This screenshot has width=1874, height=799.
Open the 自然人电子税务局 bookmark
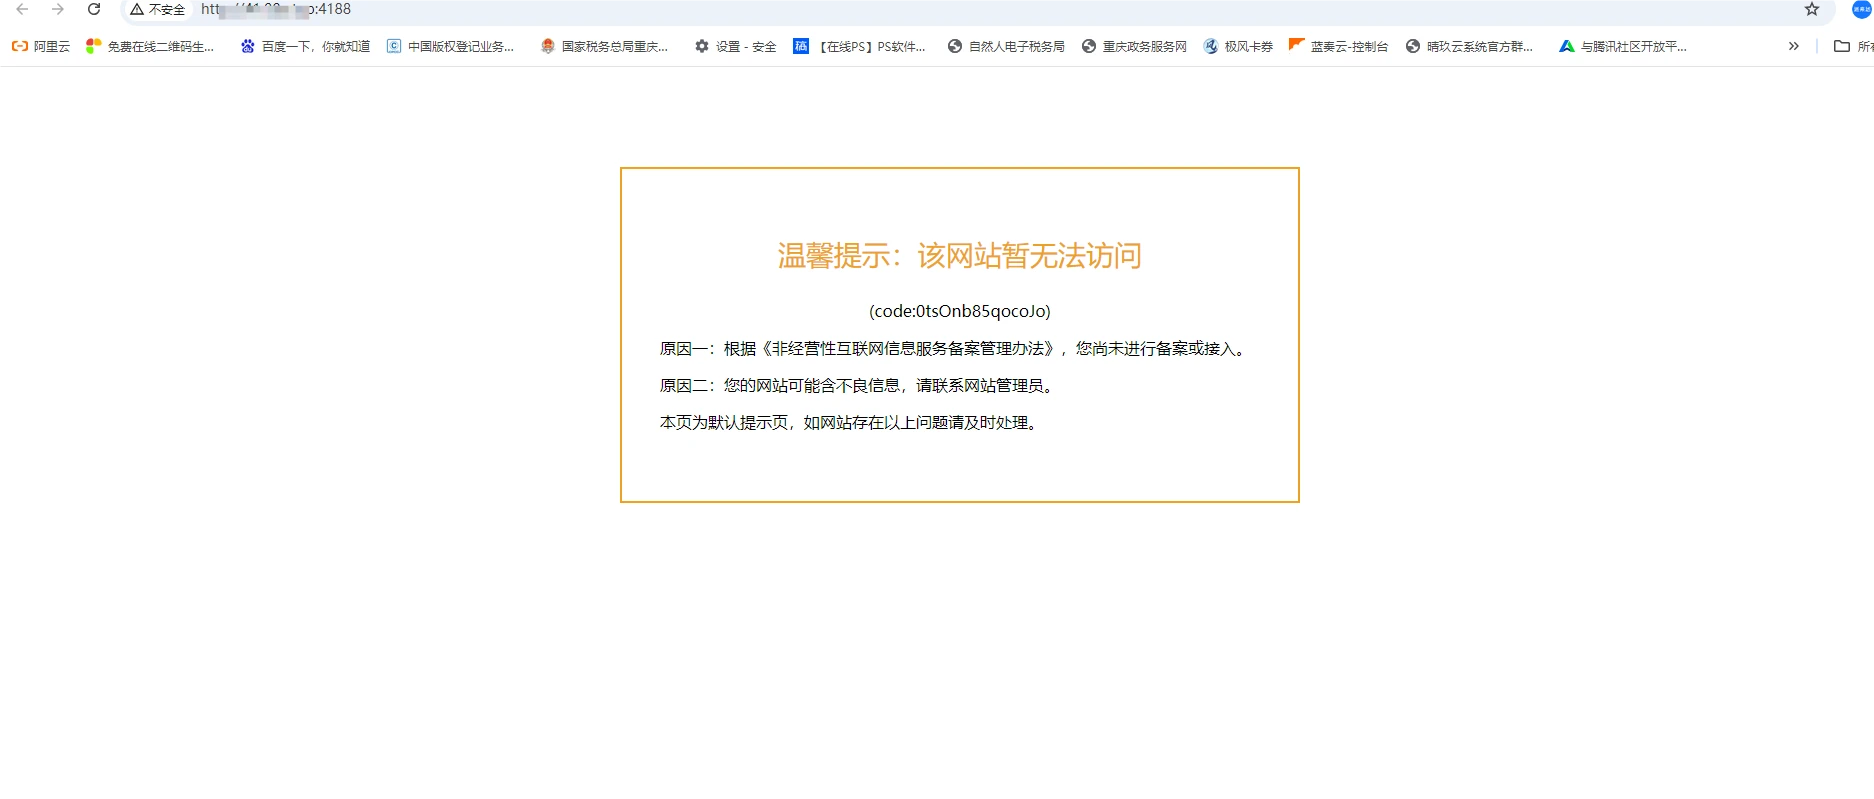coord(1006,46)
